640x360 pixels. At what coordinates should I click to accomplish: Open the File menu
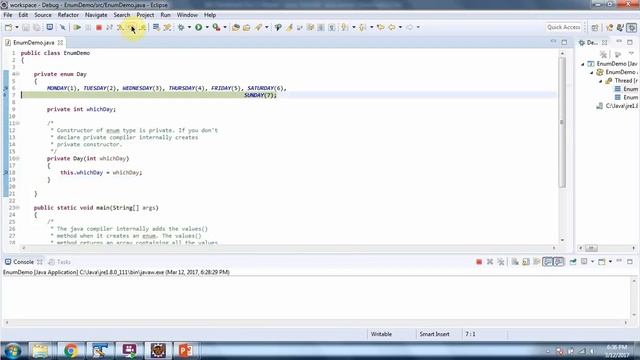8,15
